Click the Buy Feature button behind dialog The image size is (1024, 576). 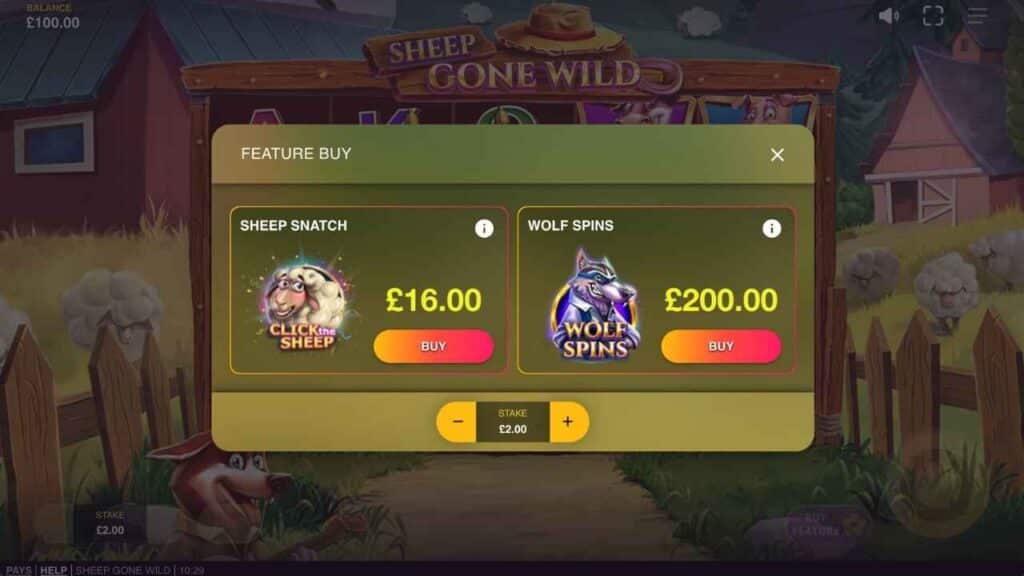coord(816,525)
